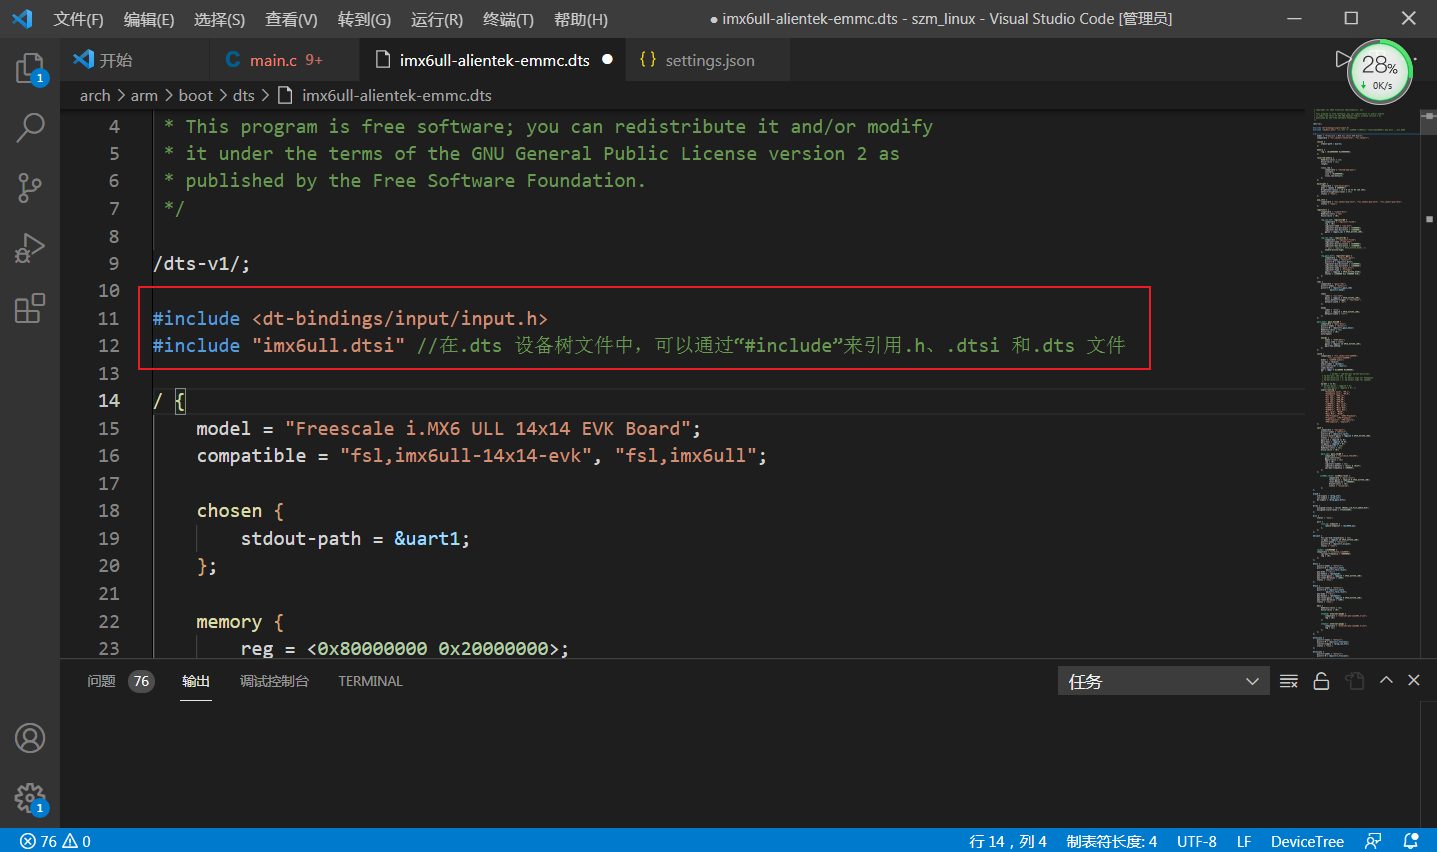This screenshot has height=852, width=1437.
Task: Open the 选择(S) menu
Action: pos(219,19)
